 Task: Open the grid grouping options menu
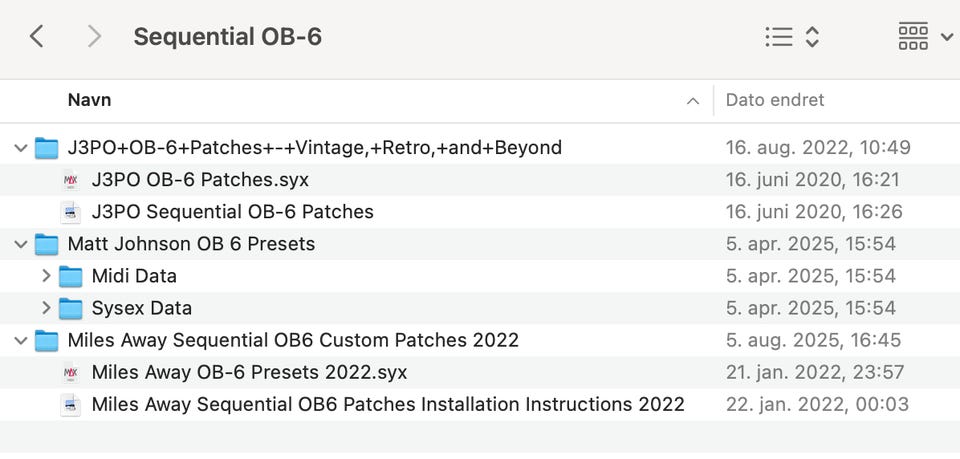click(925, 37)
